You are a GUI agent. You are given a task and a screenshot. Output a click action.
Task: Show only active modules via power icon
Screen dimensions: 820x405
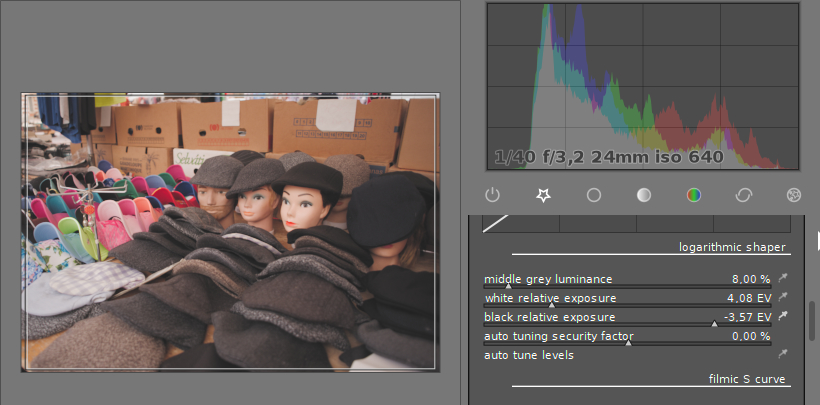[492, 195]
